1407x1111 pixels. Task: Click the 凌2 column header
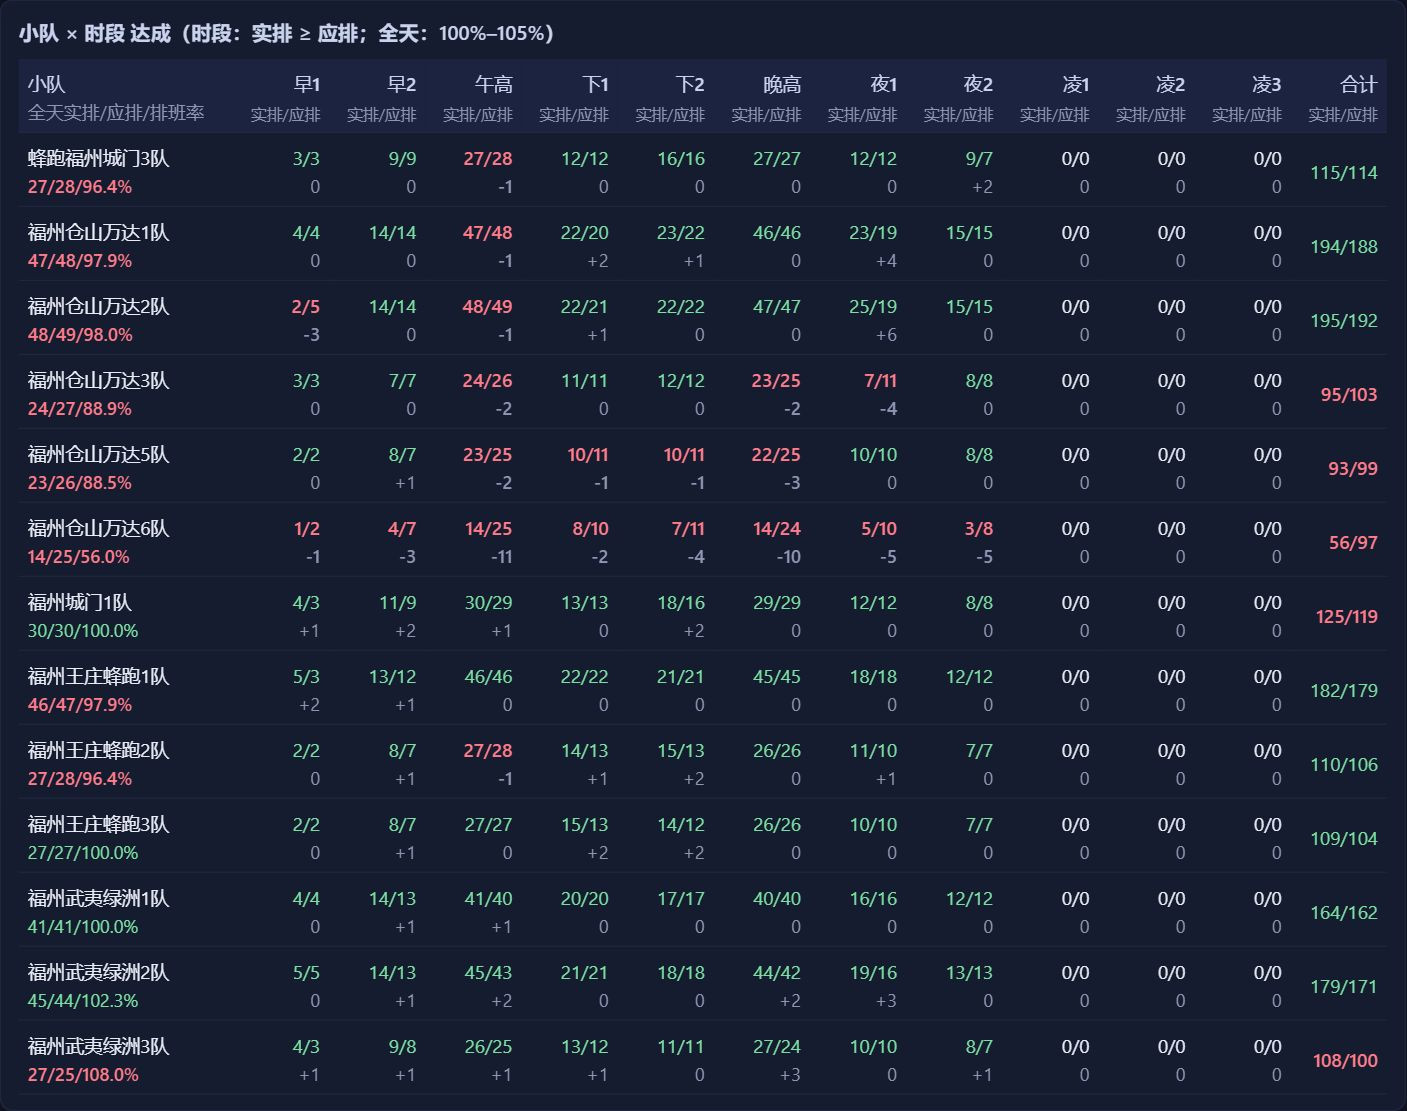click(x=1171, y=85)
